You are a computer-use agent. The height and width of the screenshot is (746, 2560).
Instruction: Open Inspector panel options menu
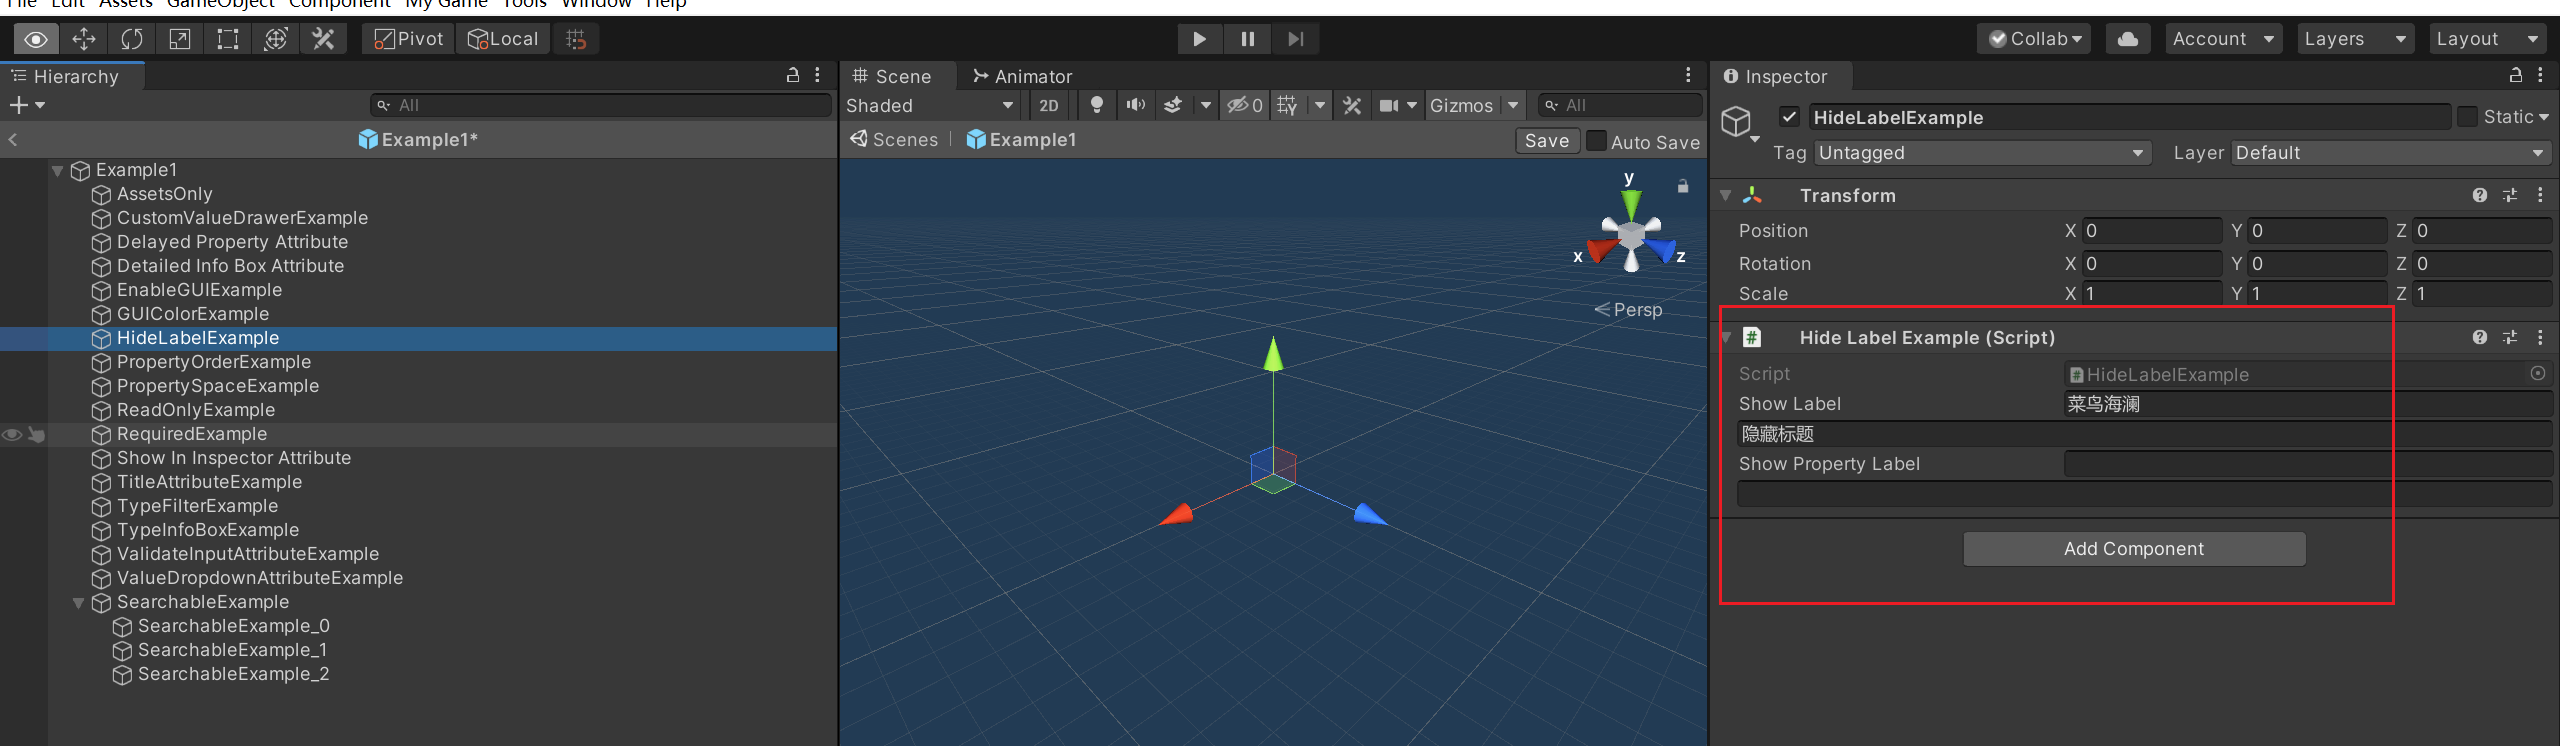click(x=2541, y=75)
